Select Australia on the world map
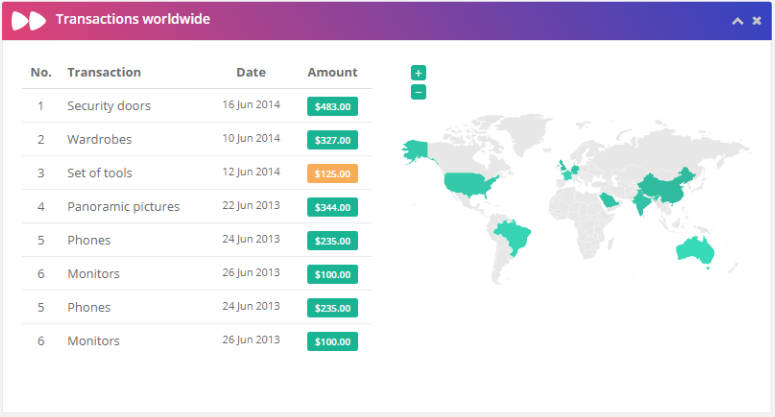Viewport: 775px width, 417px height. [694, 250]
